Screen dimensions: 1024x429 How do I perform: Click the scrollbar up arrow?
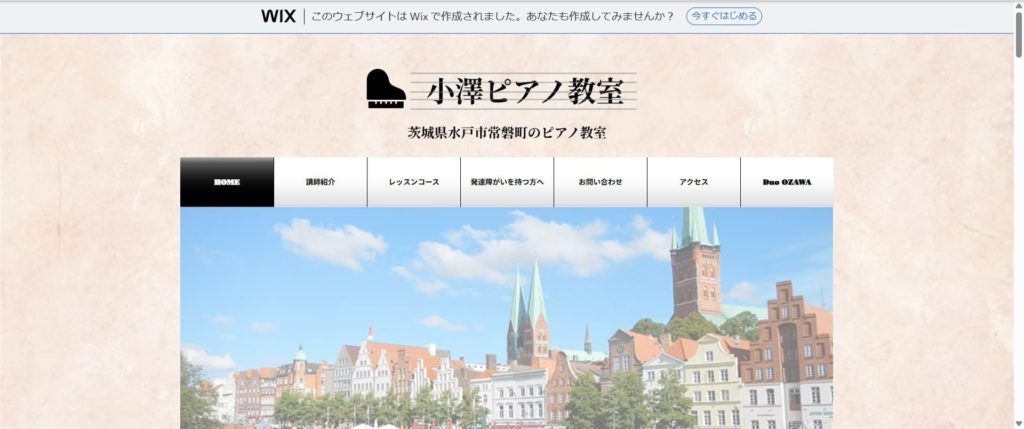pyautogui.click(x=1017, y=7)
